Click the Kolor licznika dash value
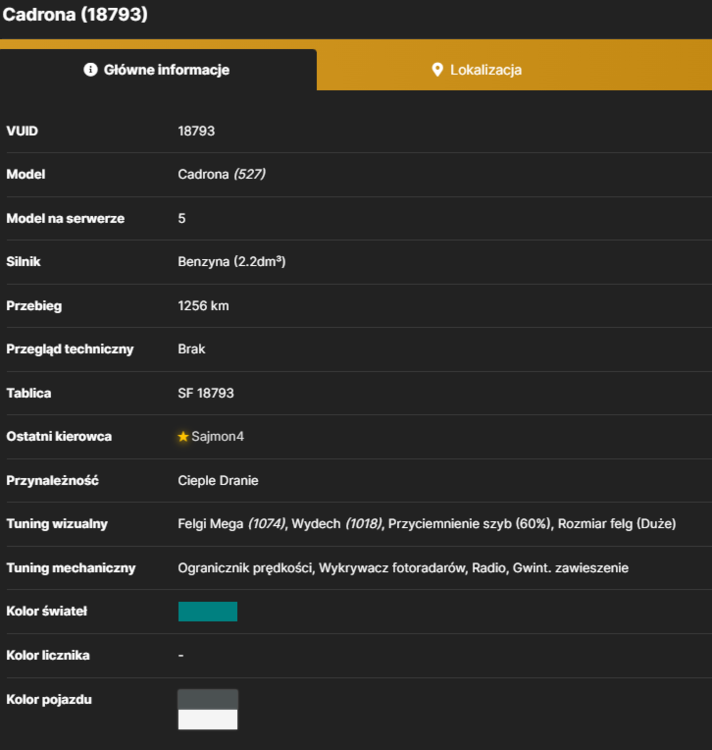 pos(181,656)
